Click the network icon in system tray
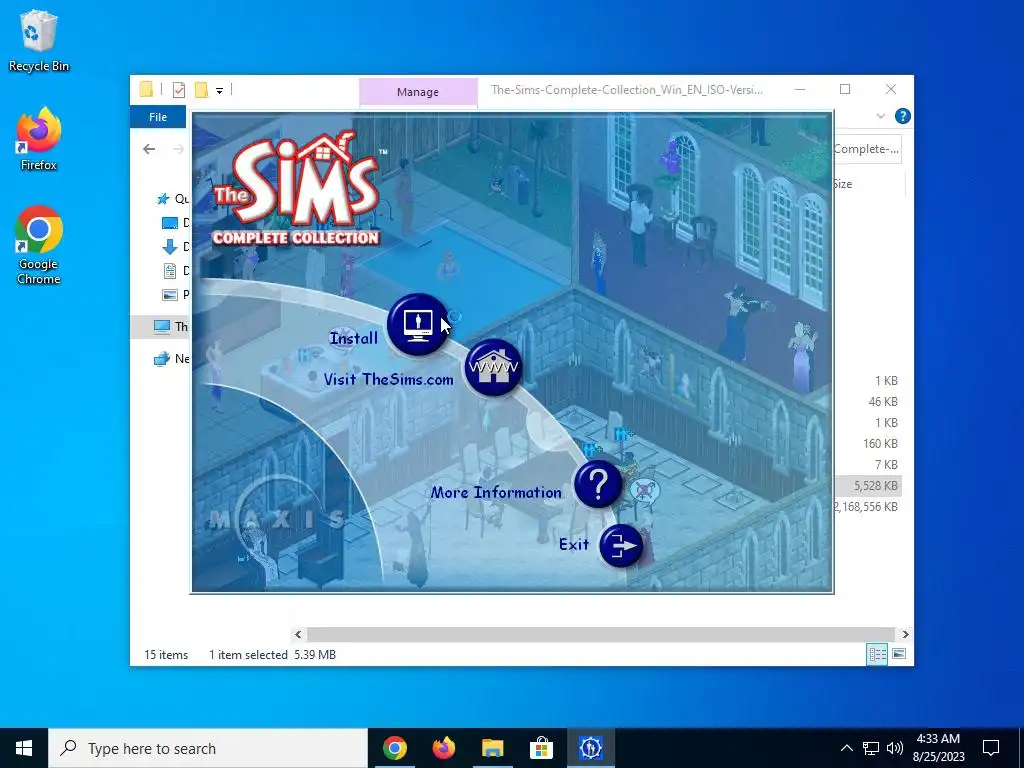The image size is (1024, 768). pos(871,748)
